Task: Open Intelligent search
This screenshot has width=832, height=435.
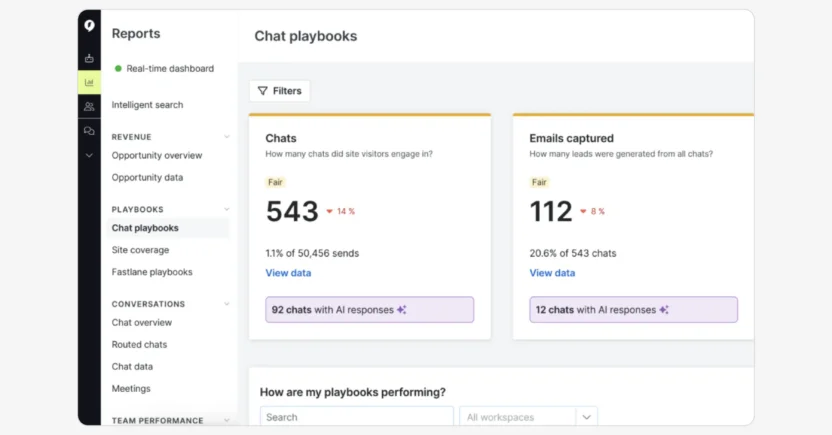Action: (x=147, y=105)
